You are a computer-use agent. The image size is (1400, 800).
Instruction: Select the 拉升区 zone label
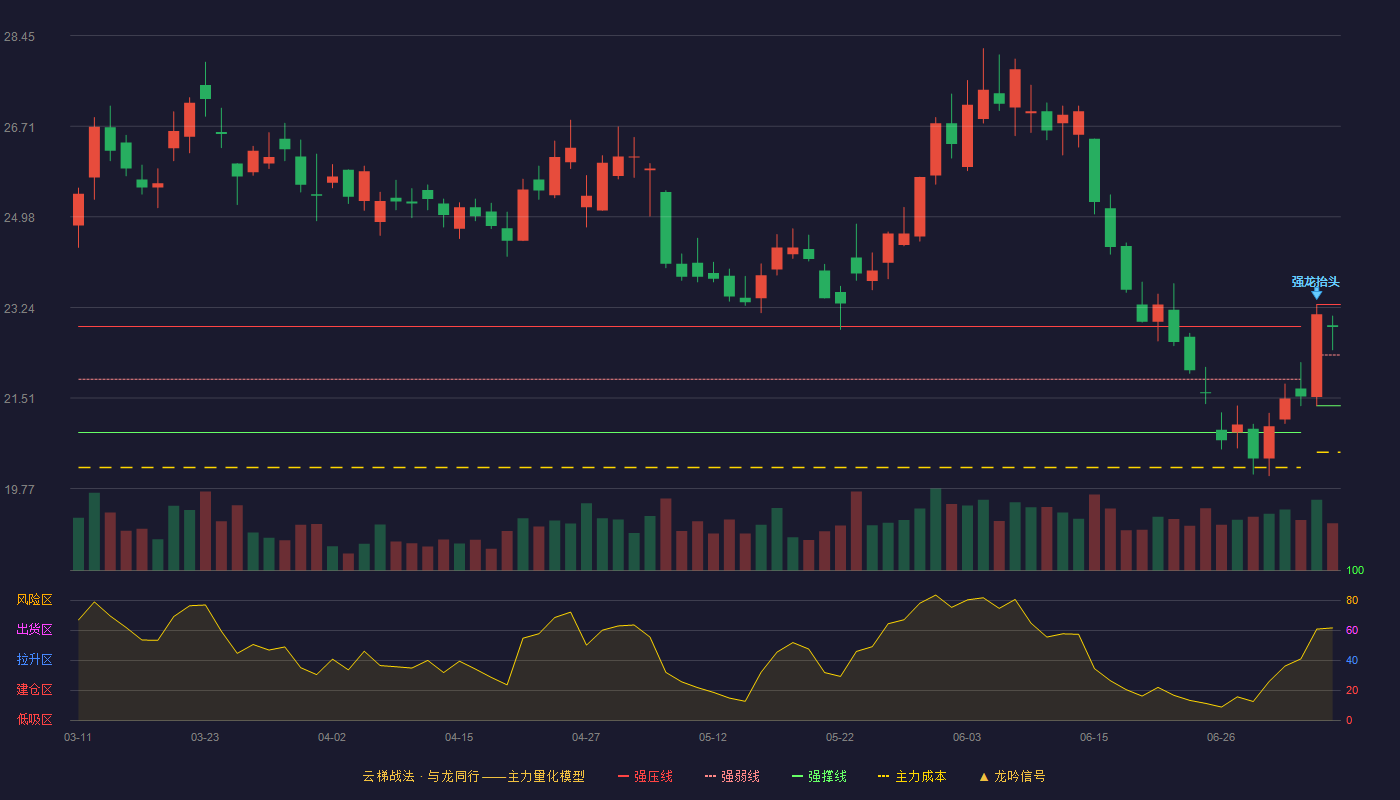34,660
